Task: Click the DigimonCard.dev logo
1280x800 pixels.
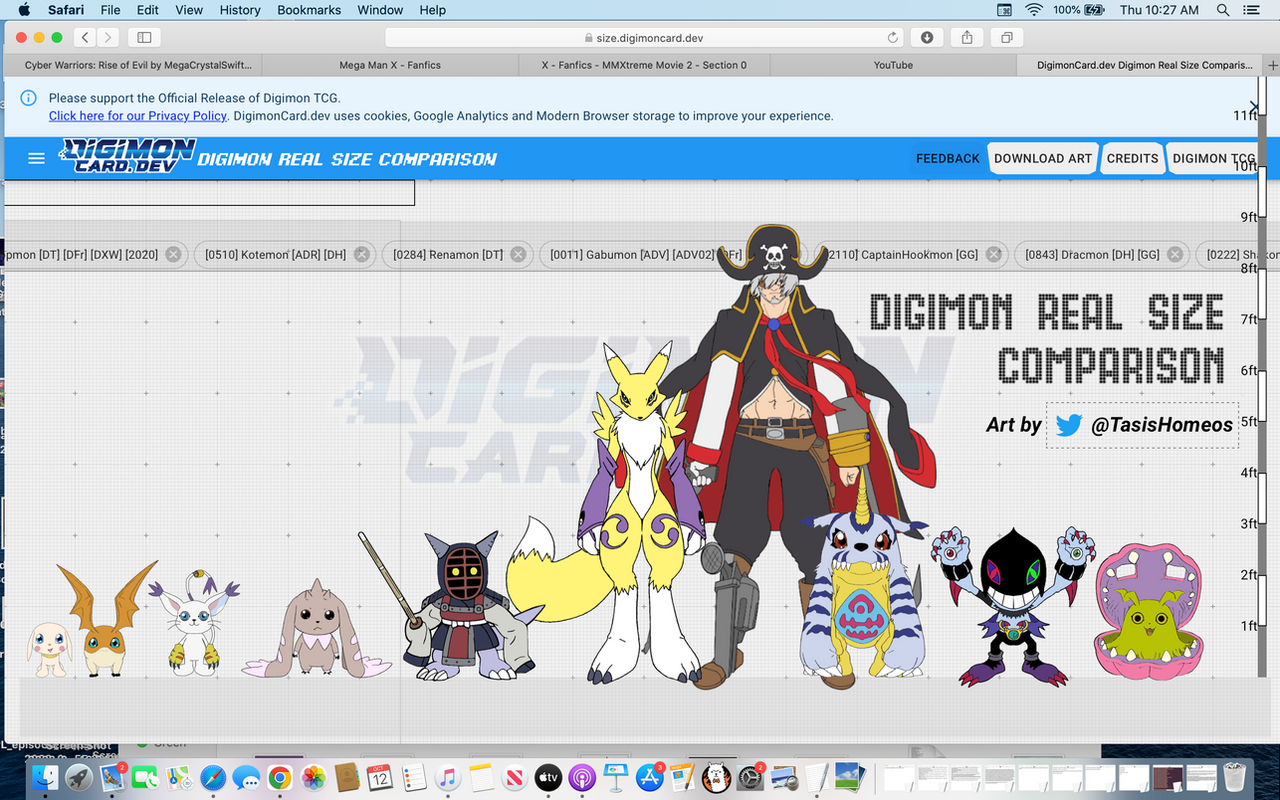Action: tap(127, 157)
